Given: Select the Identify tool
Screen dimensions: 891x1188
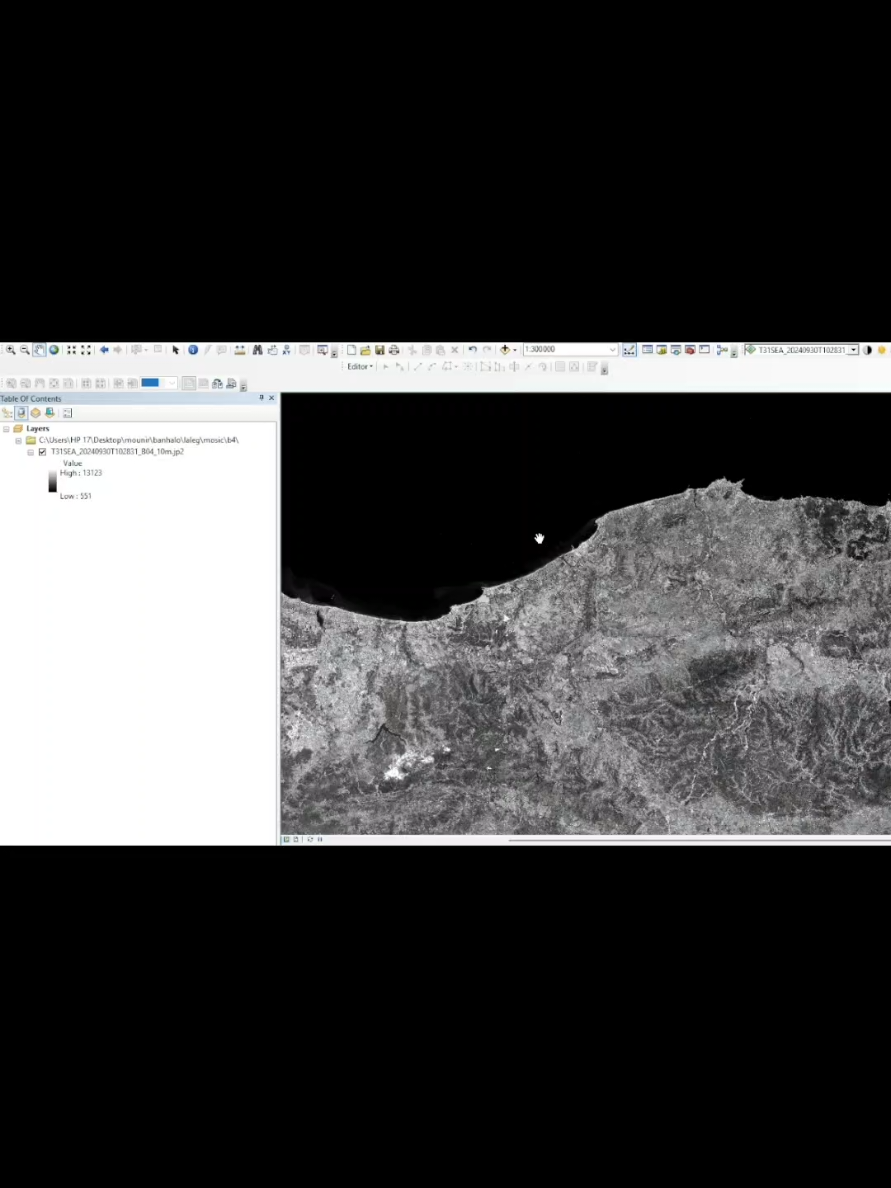Looking at the screenshot, I should click(192, 350).
